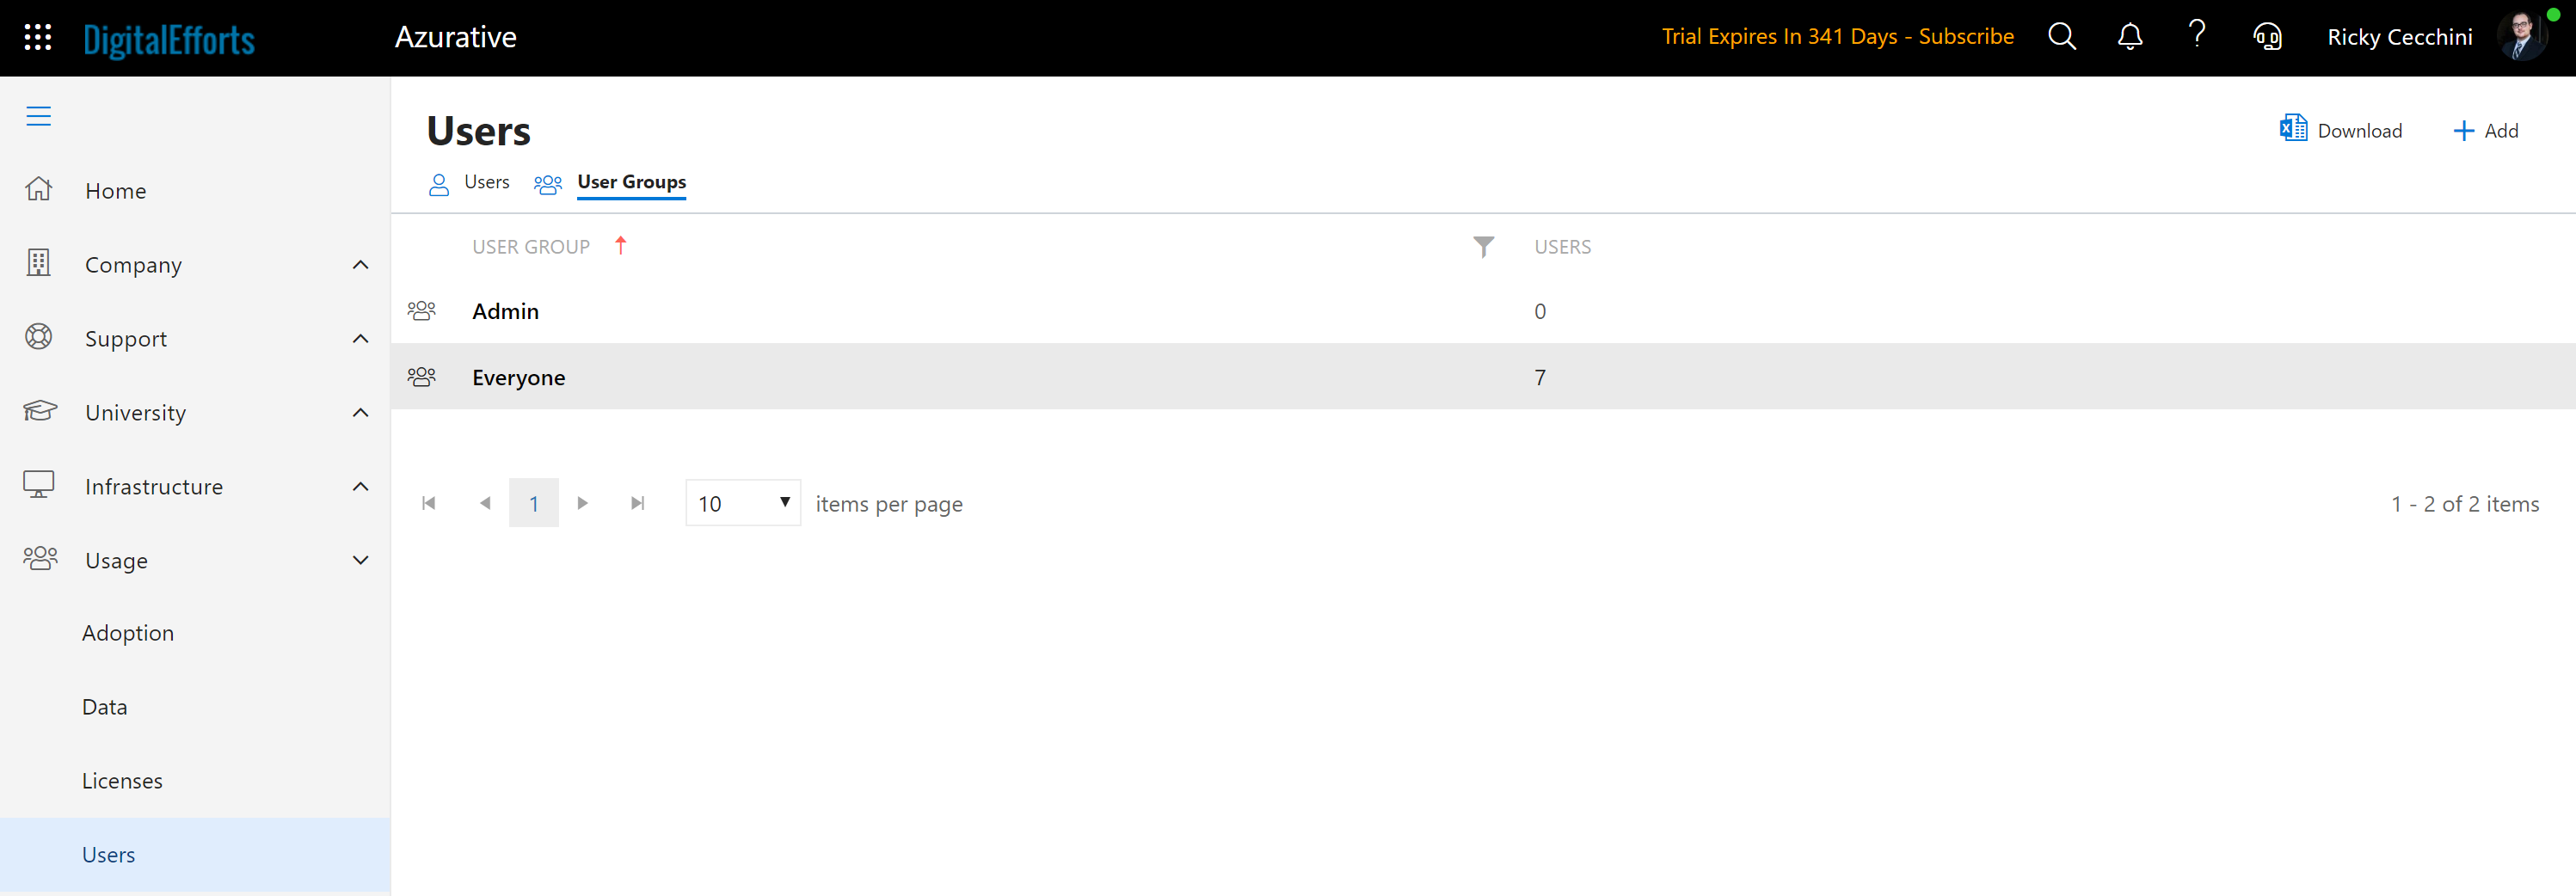Select the User Groups tab
This screenshot has width=2576, height=896.
[x=631, y=182]
